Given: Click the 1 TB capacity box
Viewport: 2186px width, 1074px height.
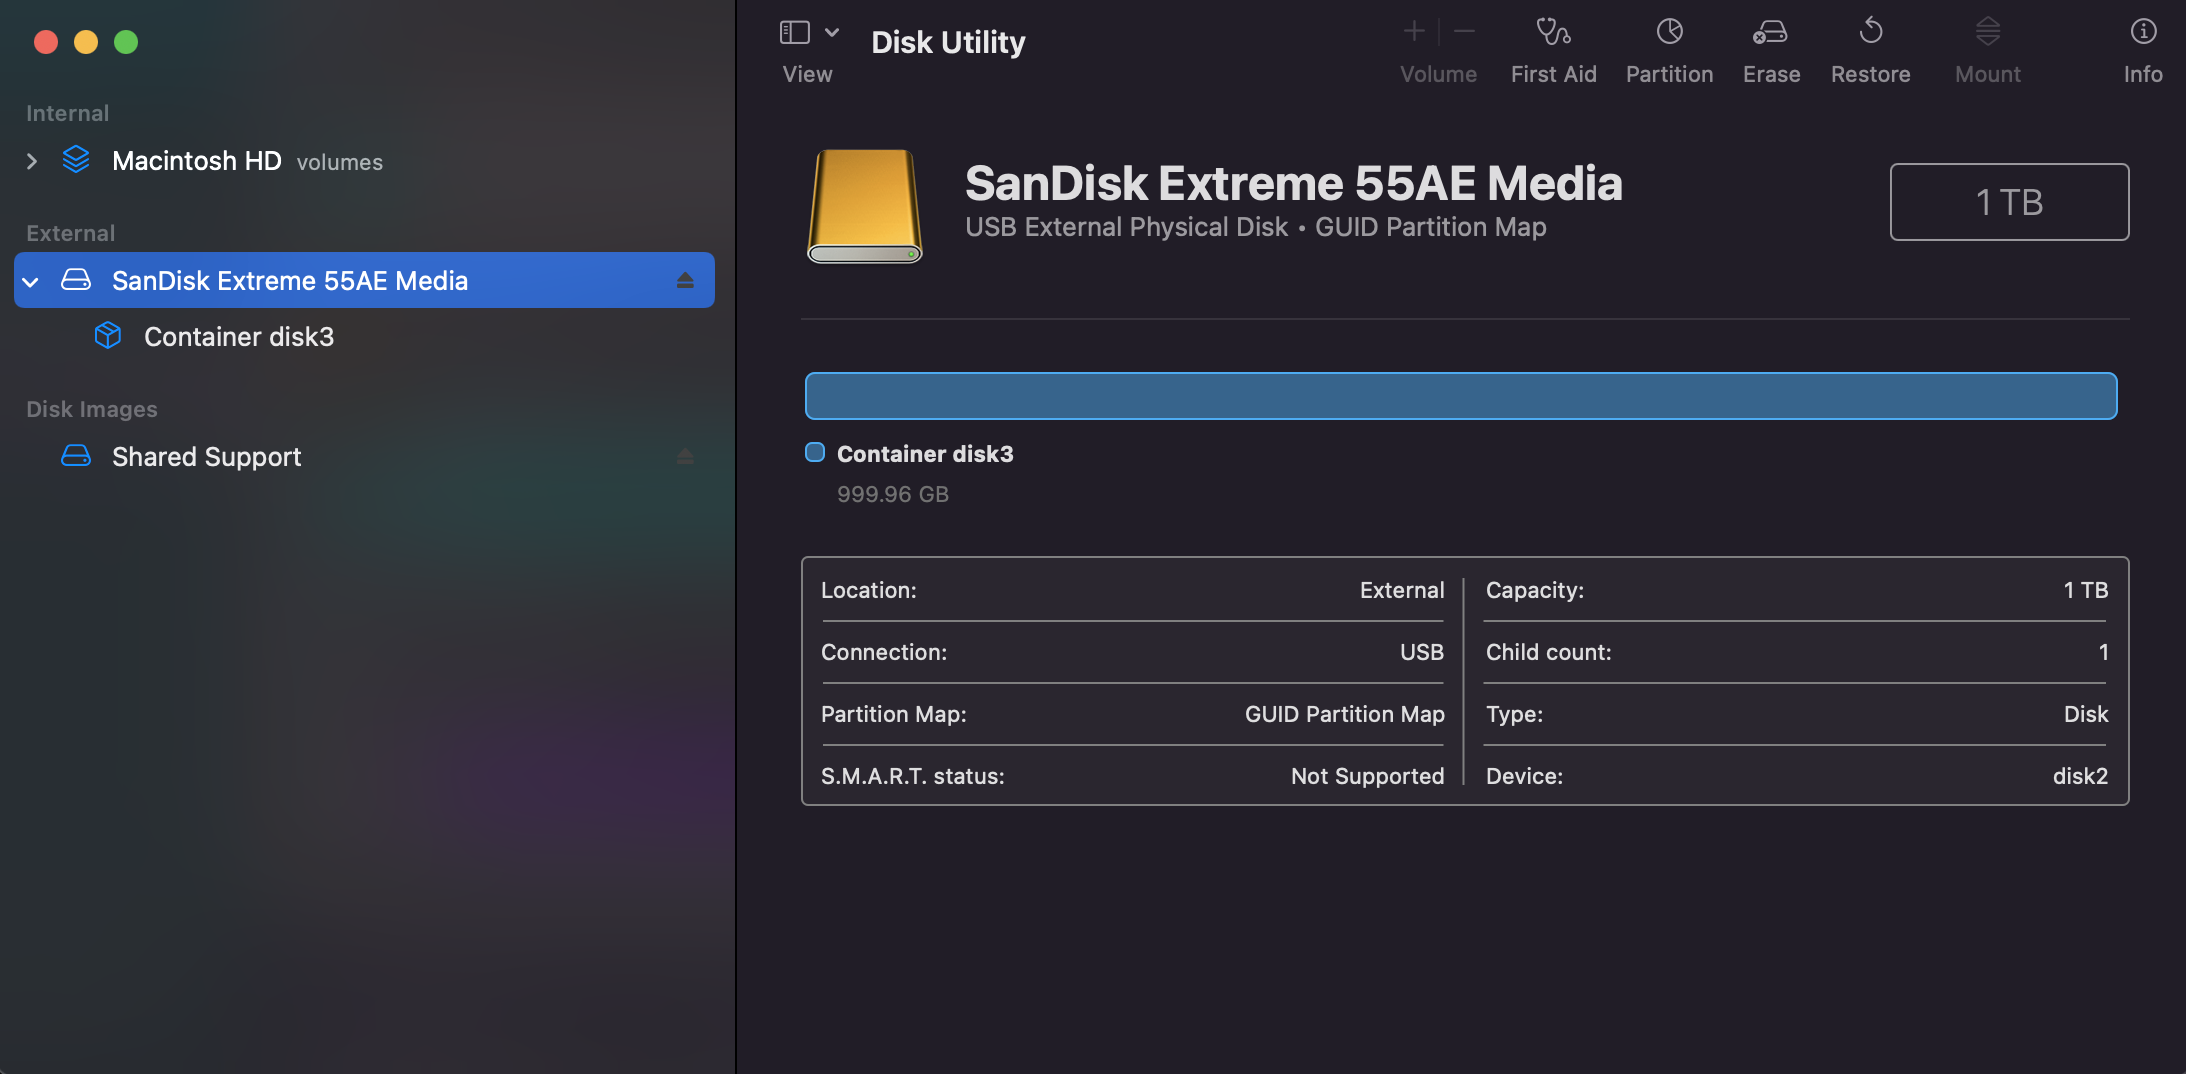Looking at the screenshot, I should coord(2008,201).
